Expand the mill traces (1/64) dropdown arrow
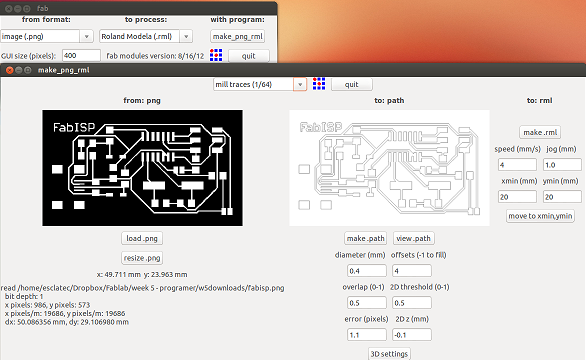Image resolution: width=586 pixels, height=360 pixels. pyautogui.click(x=300, y=84)
